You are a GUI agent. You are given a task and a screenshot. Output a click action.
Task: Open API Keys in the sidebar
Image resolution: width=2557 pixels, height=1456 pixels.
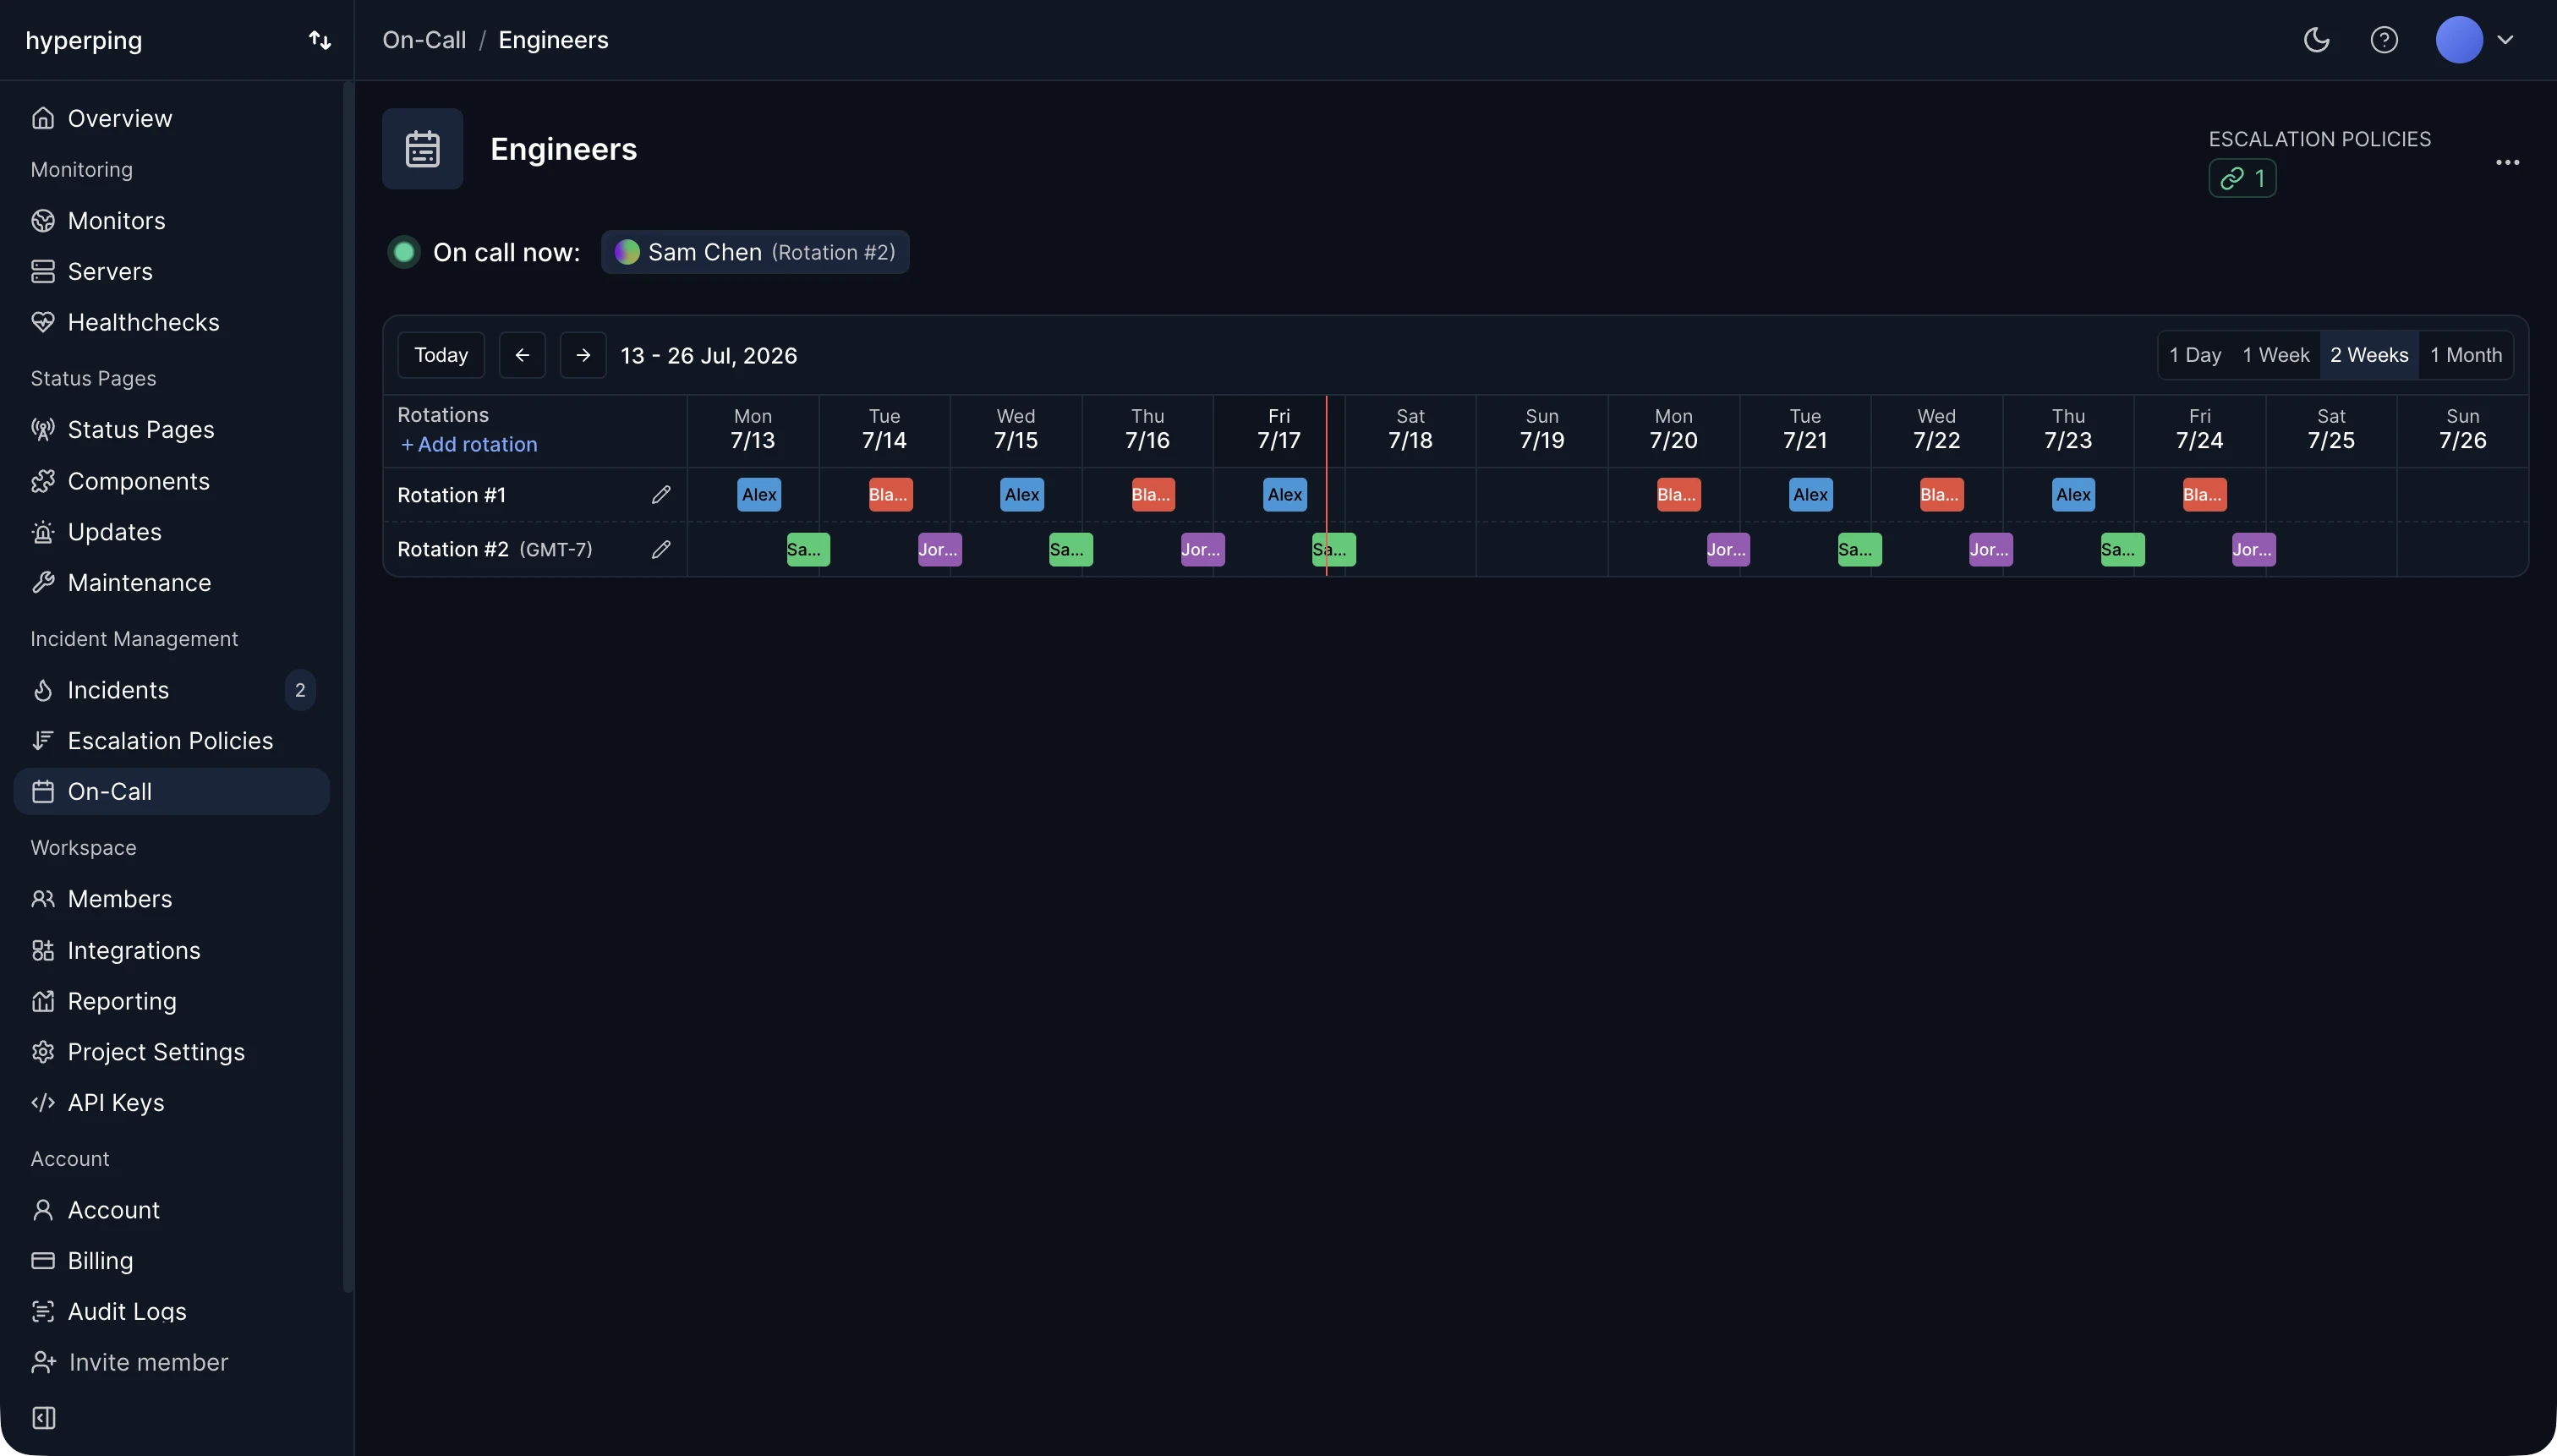tap(172, 1103)
